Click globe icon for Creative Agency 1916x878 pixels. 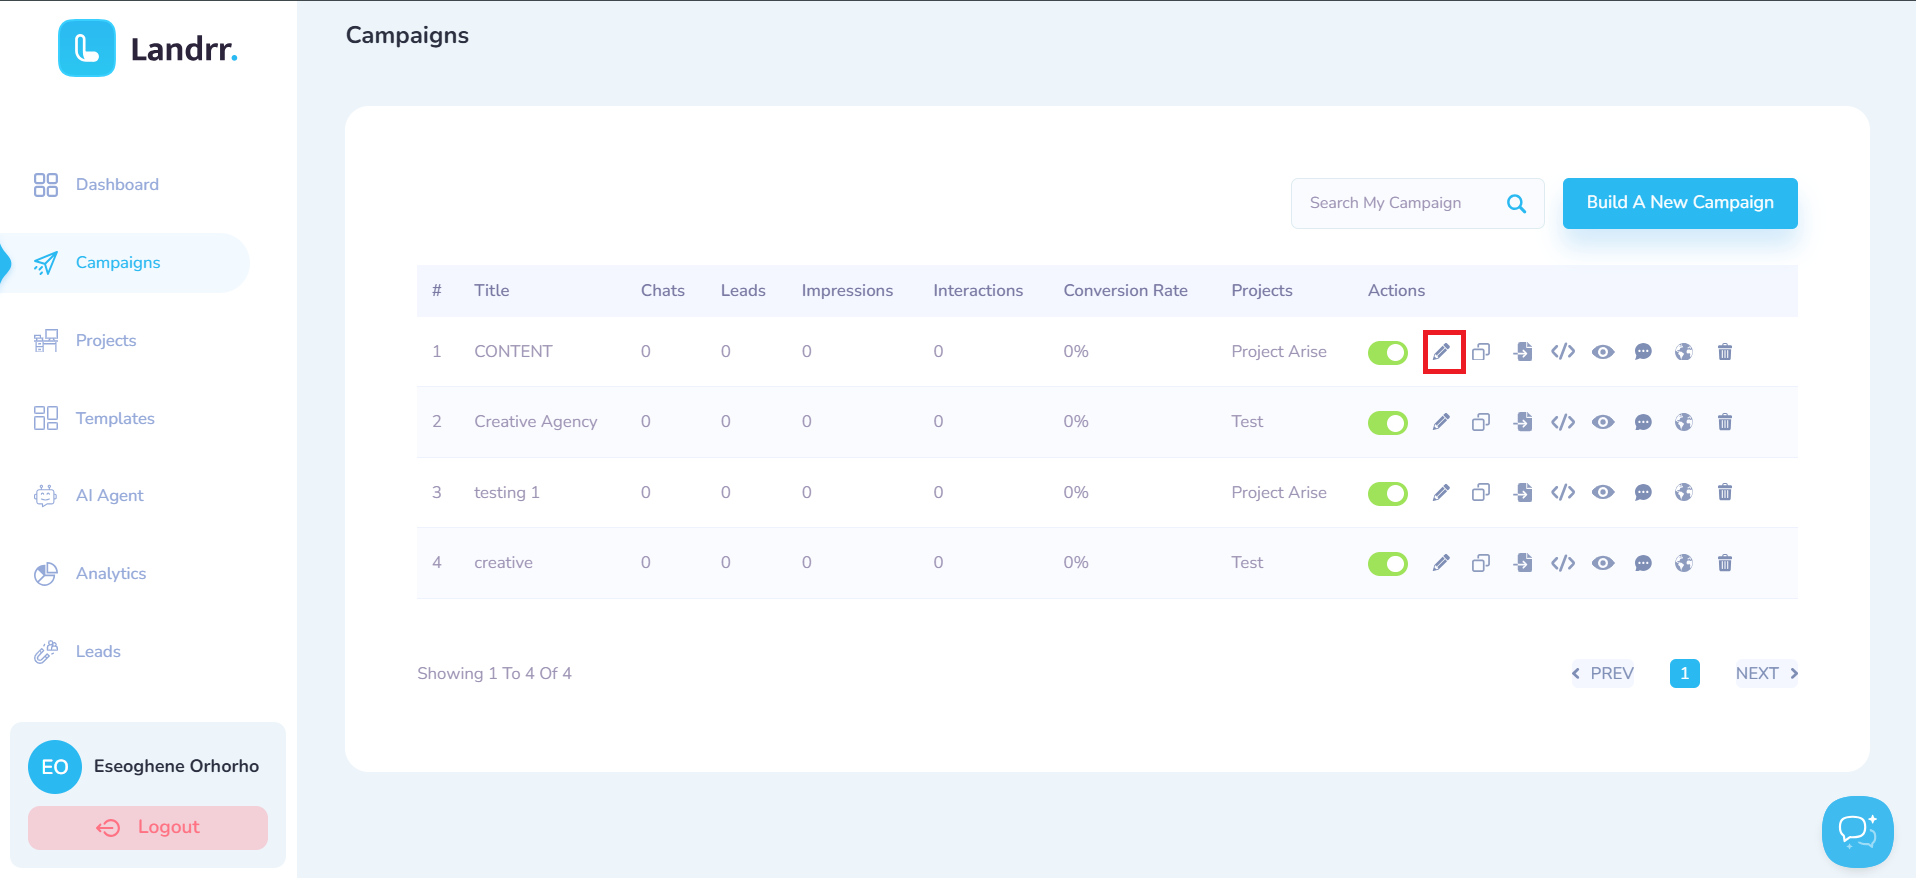[1684, 422]
